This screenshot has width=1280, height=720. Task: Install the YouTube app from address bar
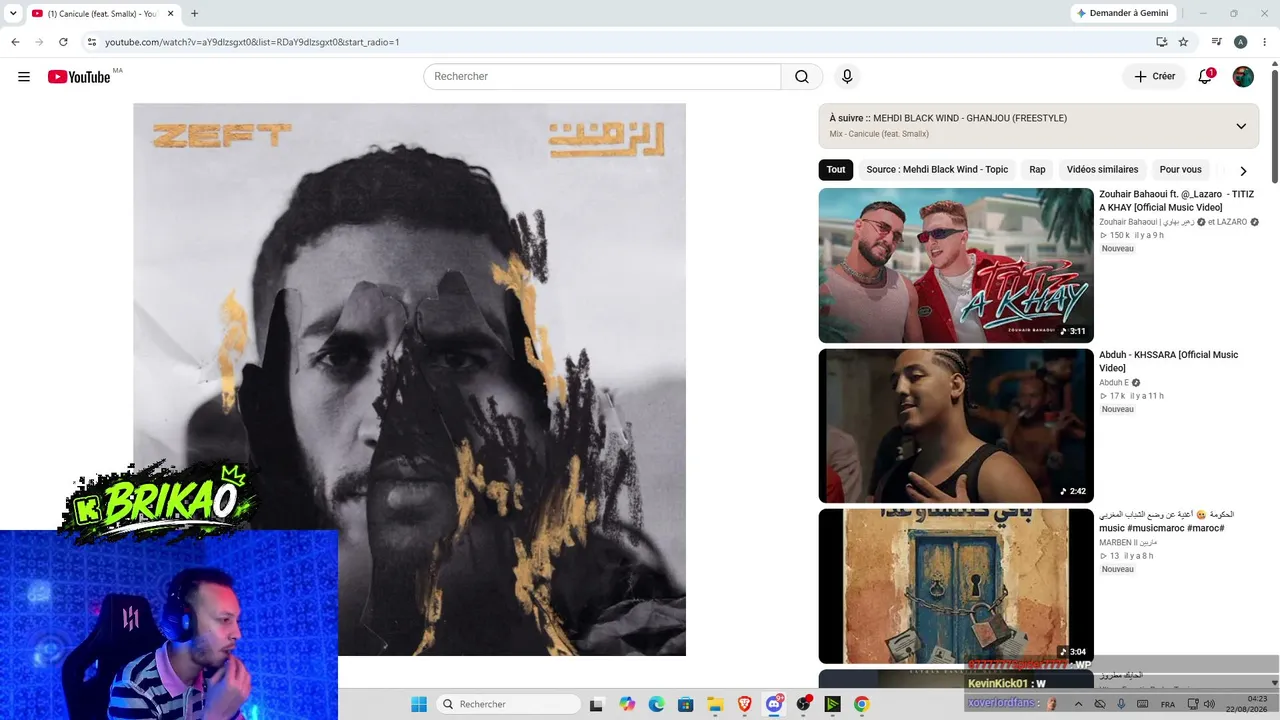(x=1161, y=42)
